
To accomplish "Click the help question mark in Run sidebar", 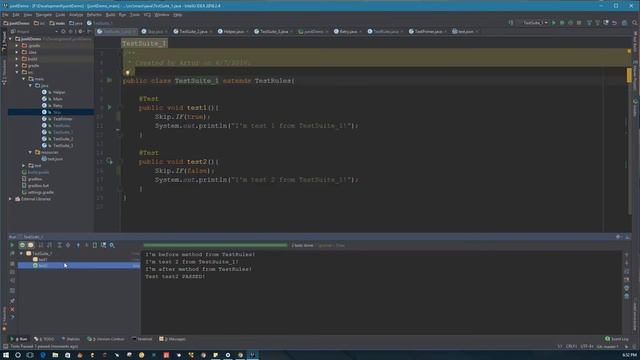I will (x=12, y=317).
